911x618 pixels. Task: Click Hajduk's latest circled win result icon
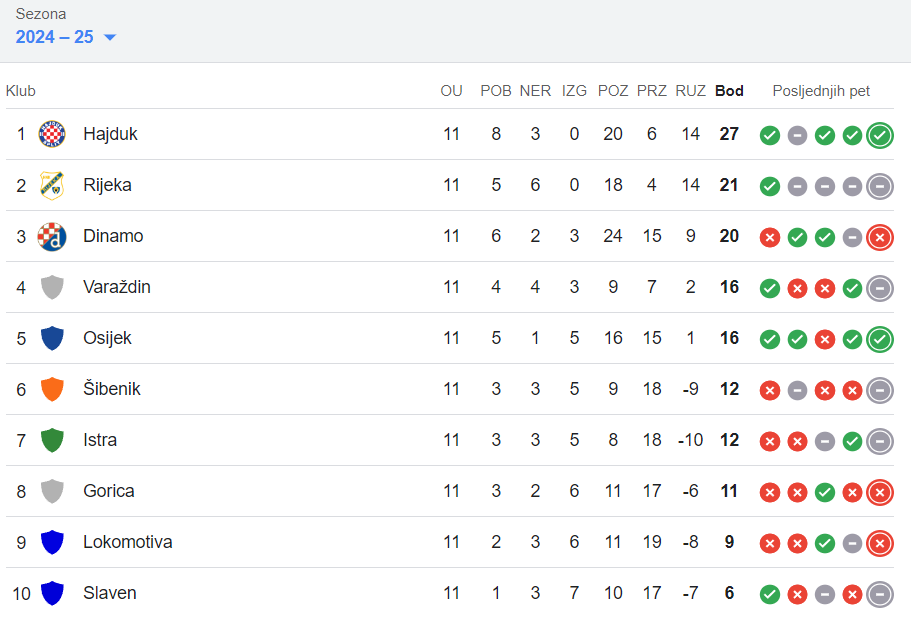point(880,135)
